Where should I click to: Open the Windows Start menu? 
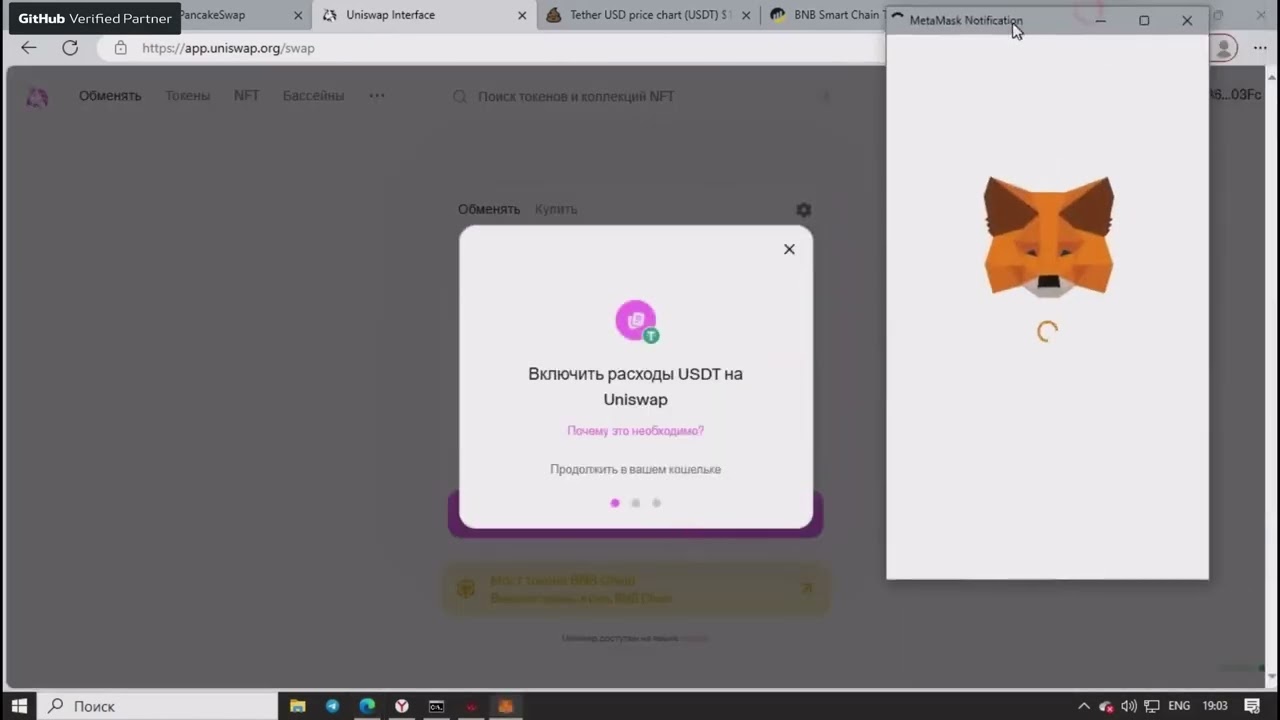[x=19, y=706]
